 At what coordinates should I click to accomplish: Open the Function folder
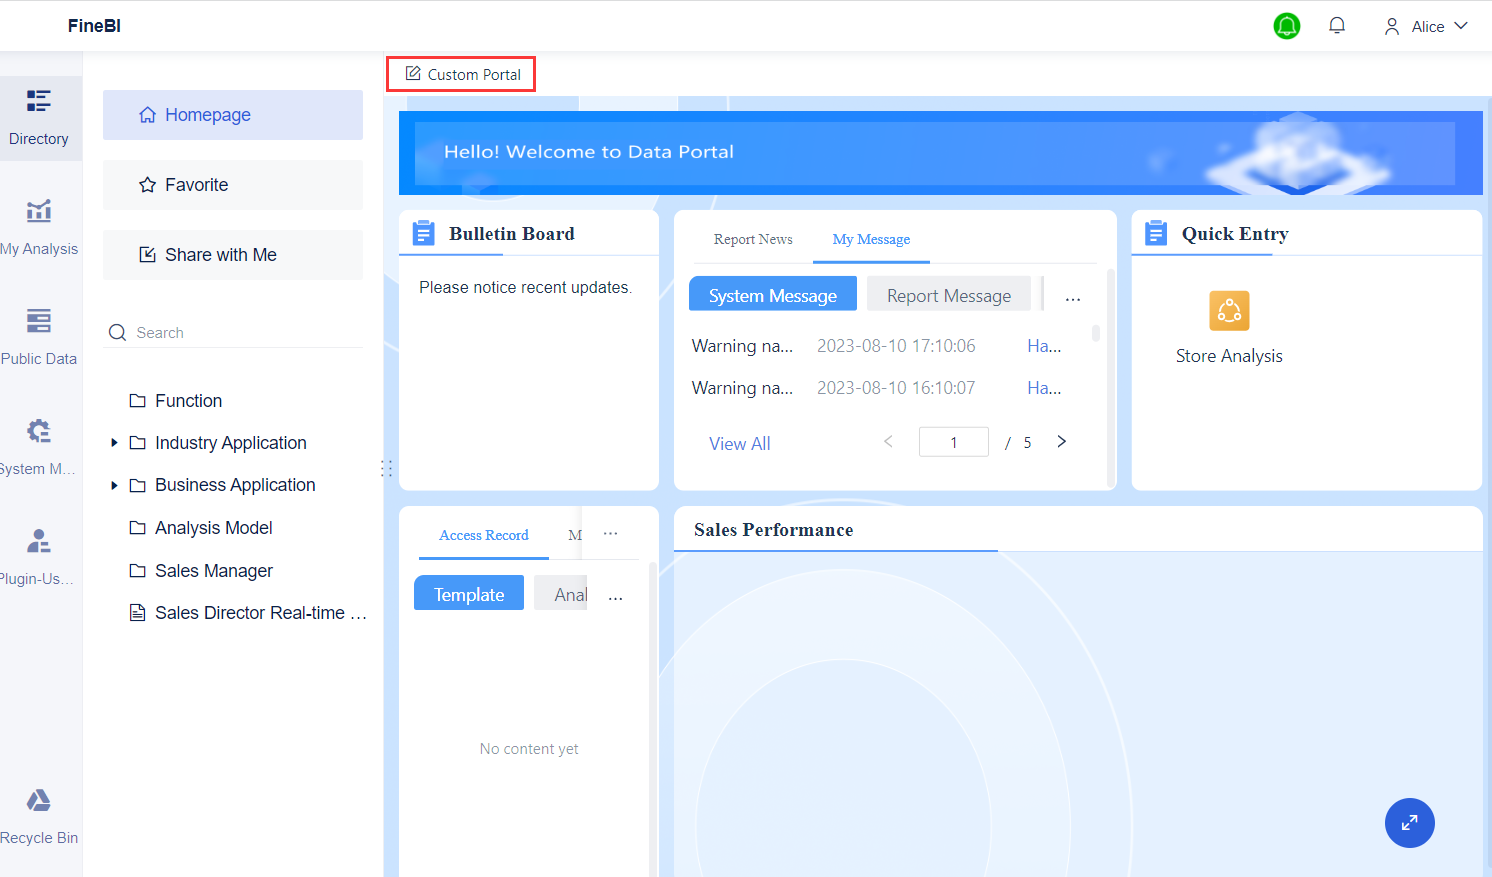176,401
